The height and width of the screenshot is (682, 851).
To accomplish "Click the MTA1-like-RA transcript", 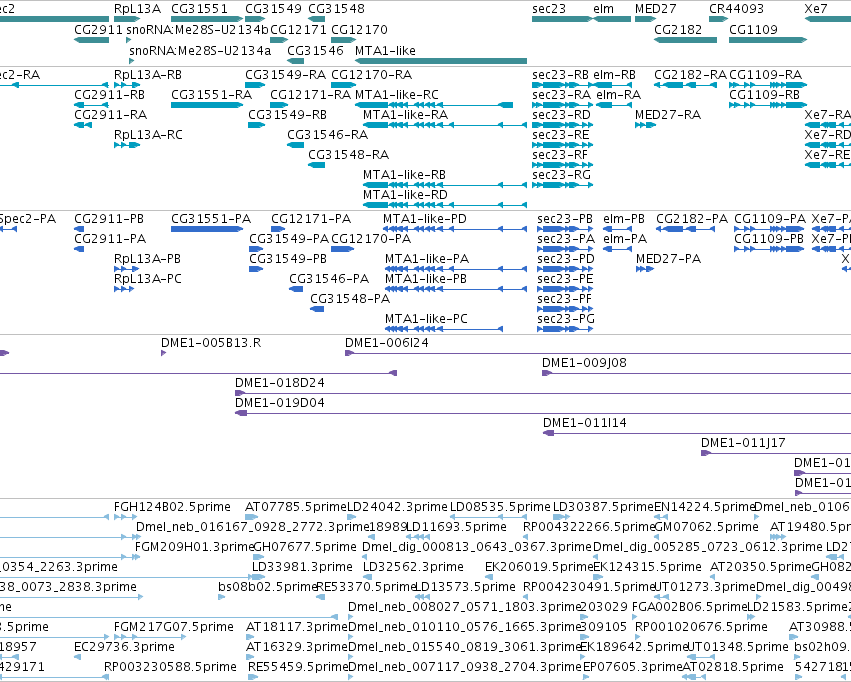I will [445, 125].
